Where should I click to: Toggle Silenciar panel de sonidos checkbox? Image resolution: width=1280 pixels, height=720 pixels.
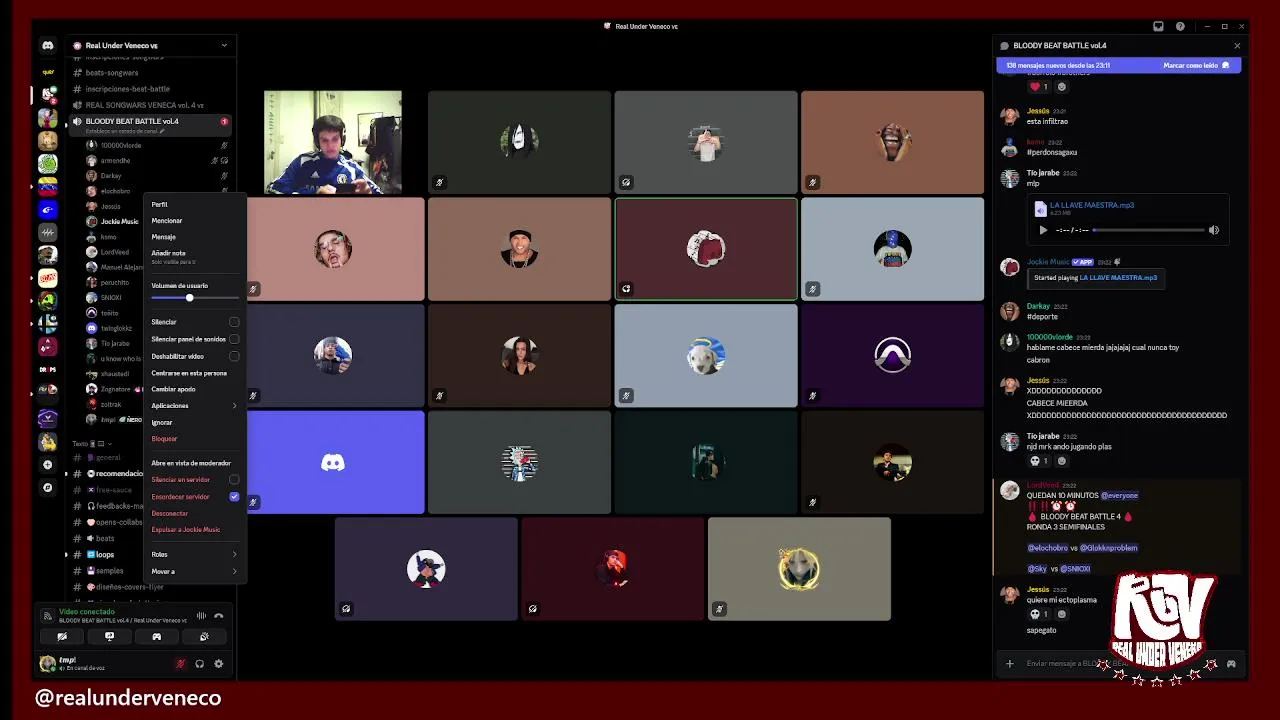click(234, 339)
